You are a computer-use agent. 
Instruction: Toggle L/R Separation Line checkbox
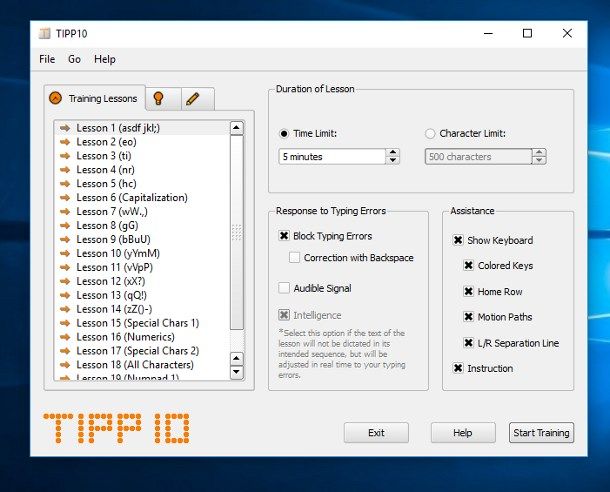click(469, 343)
